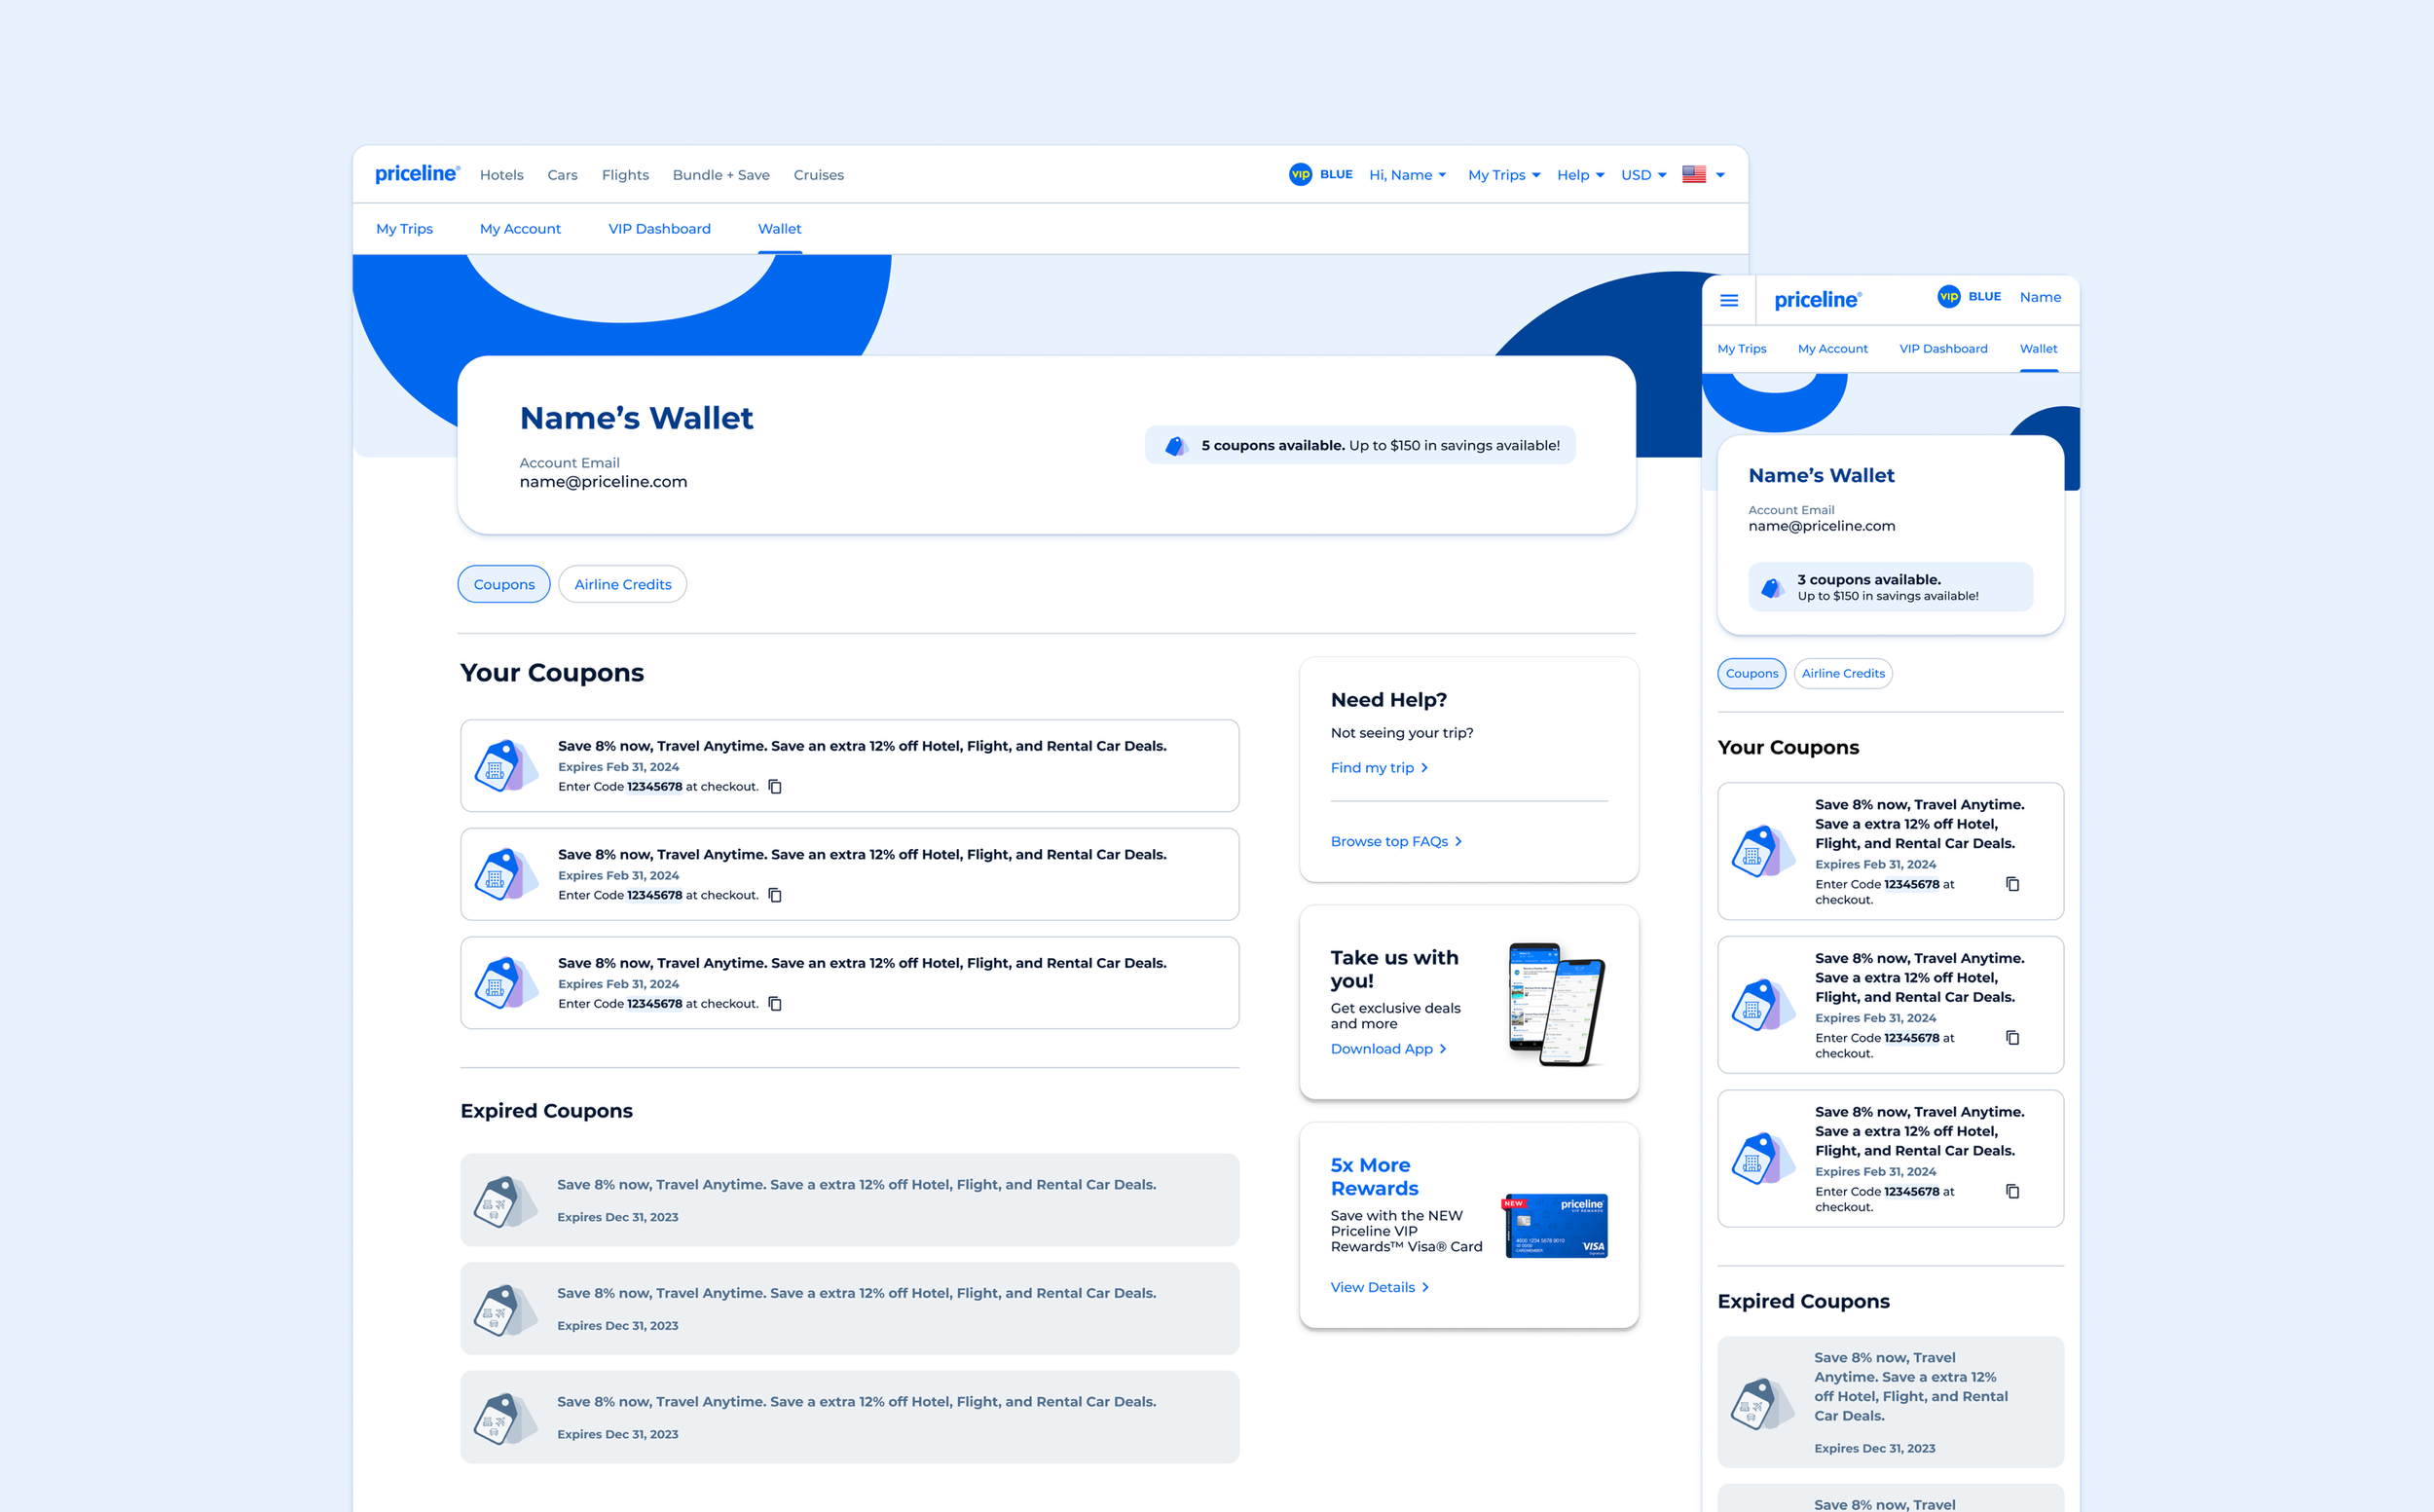Select the mobile Coupons pill

coord(1752,673)
